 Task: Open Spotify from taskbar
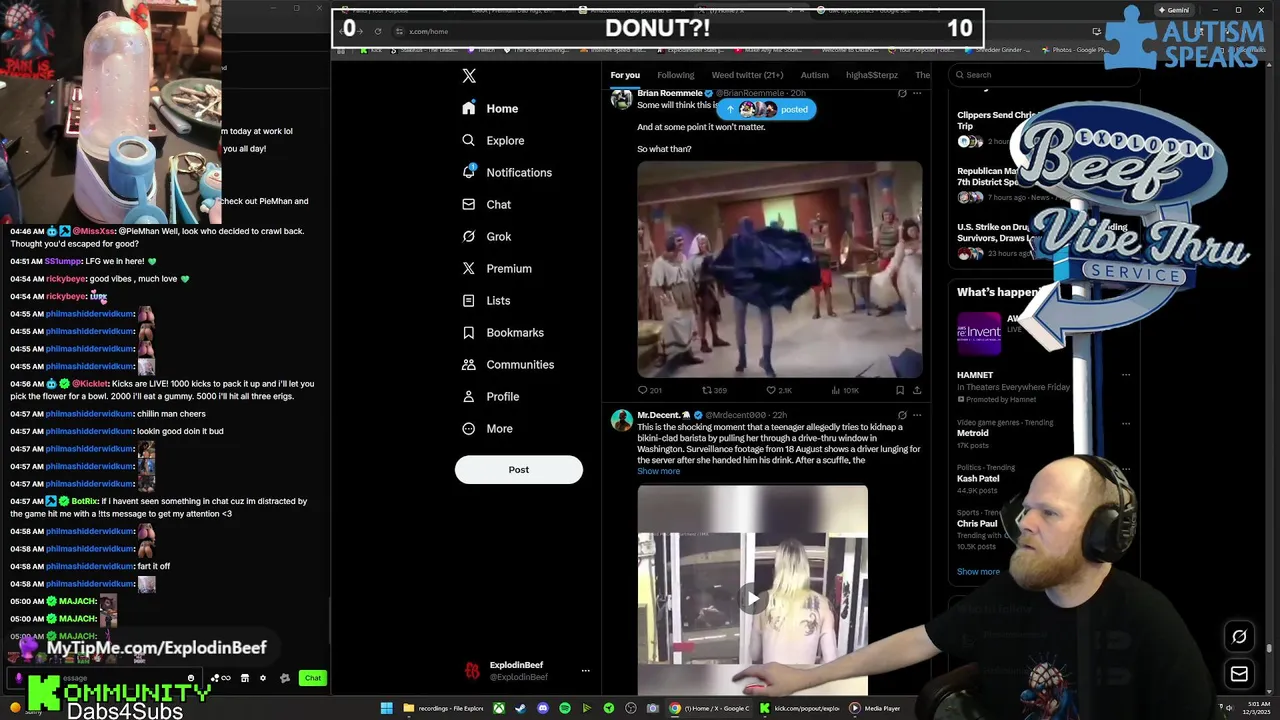(x=564, y=708)
